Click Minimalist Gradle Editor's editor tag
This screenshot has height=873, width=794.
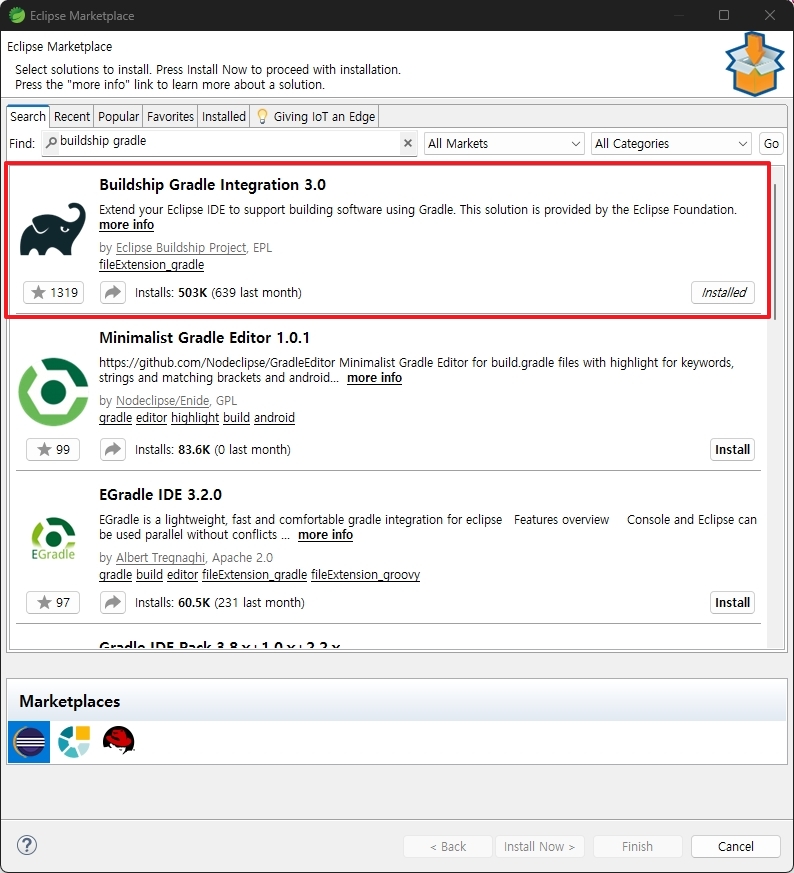(151, 418)
